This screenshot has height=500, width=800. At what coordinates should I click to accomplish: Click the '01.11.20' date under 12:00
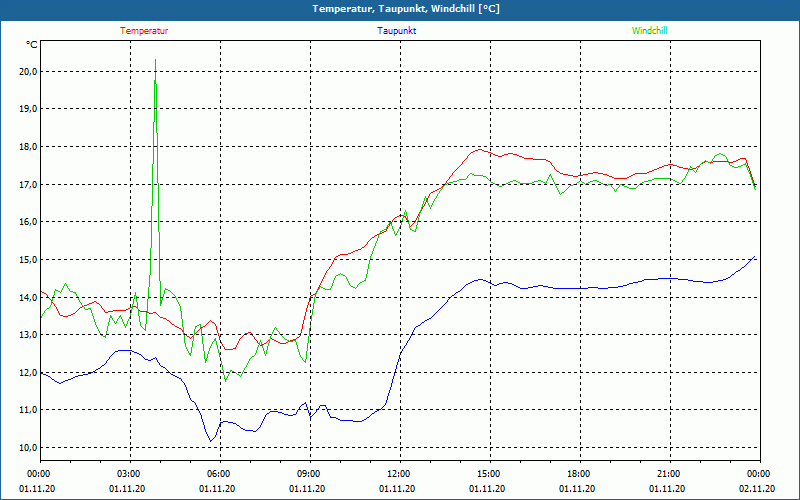[x=397, y=488]
